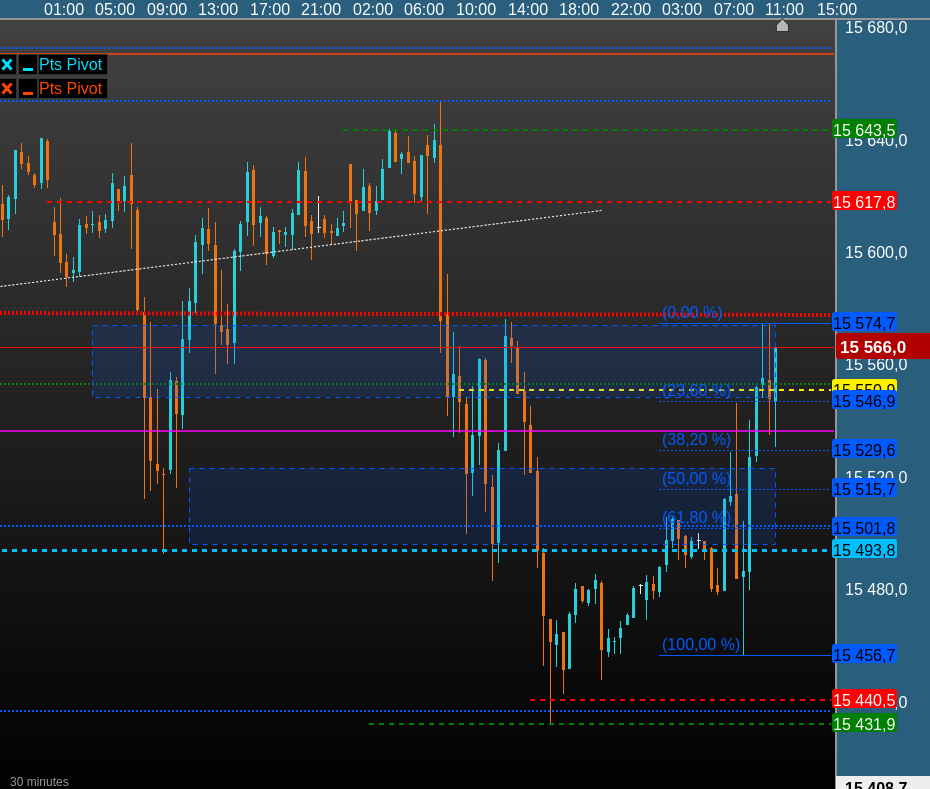Click the 10:00 time axis label
Screen dimensions: 930x789
coord(476,9)
